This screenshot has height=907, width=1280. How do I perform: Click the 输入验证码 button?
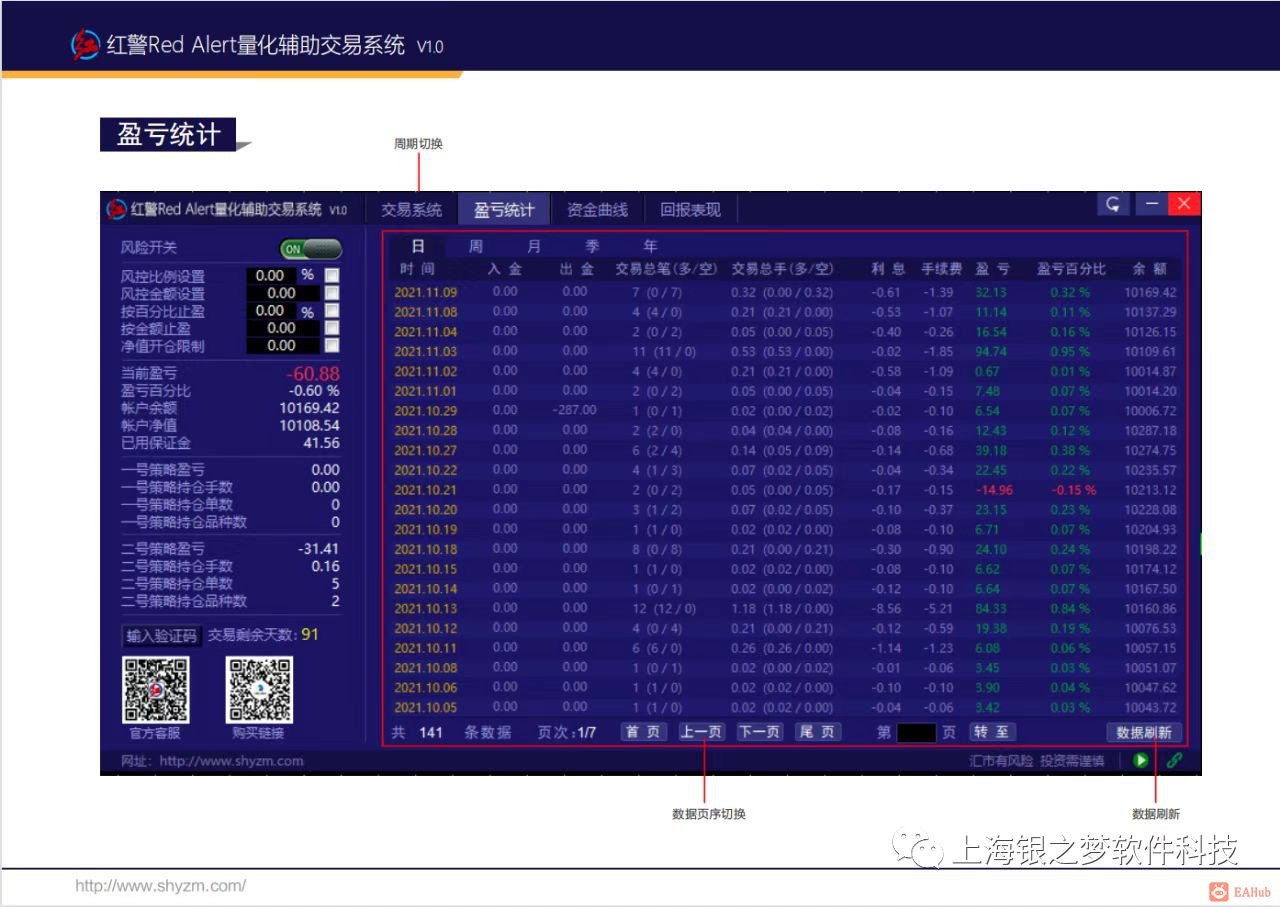161,636
